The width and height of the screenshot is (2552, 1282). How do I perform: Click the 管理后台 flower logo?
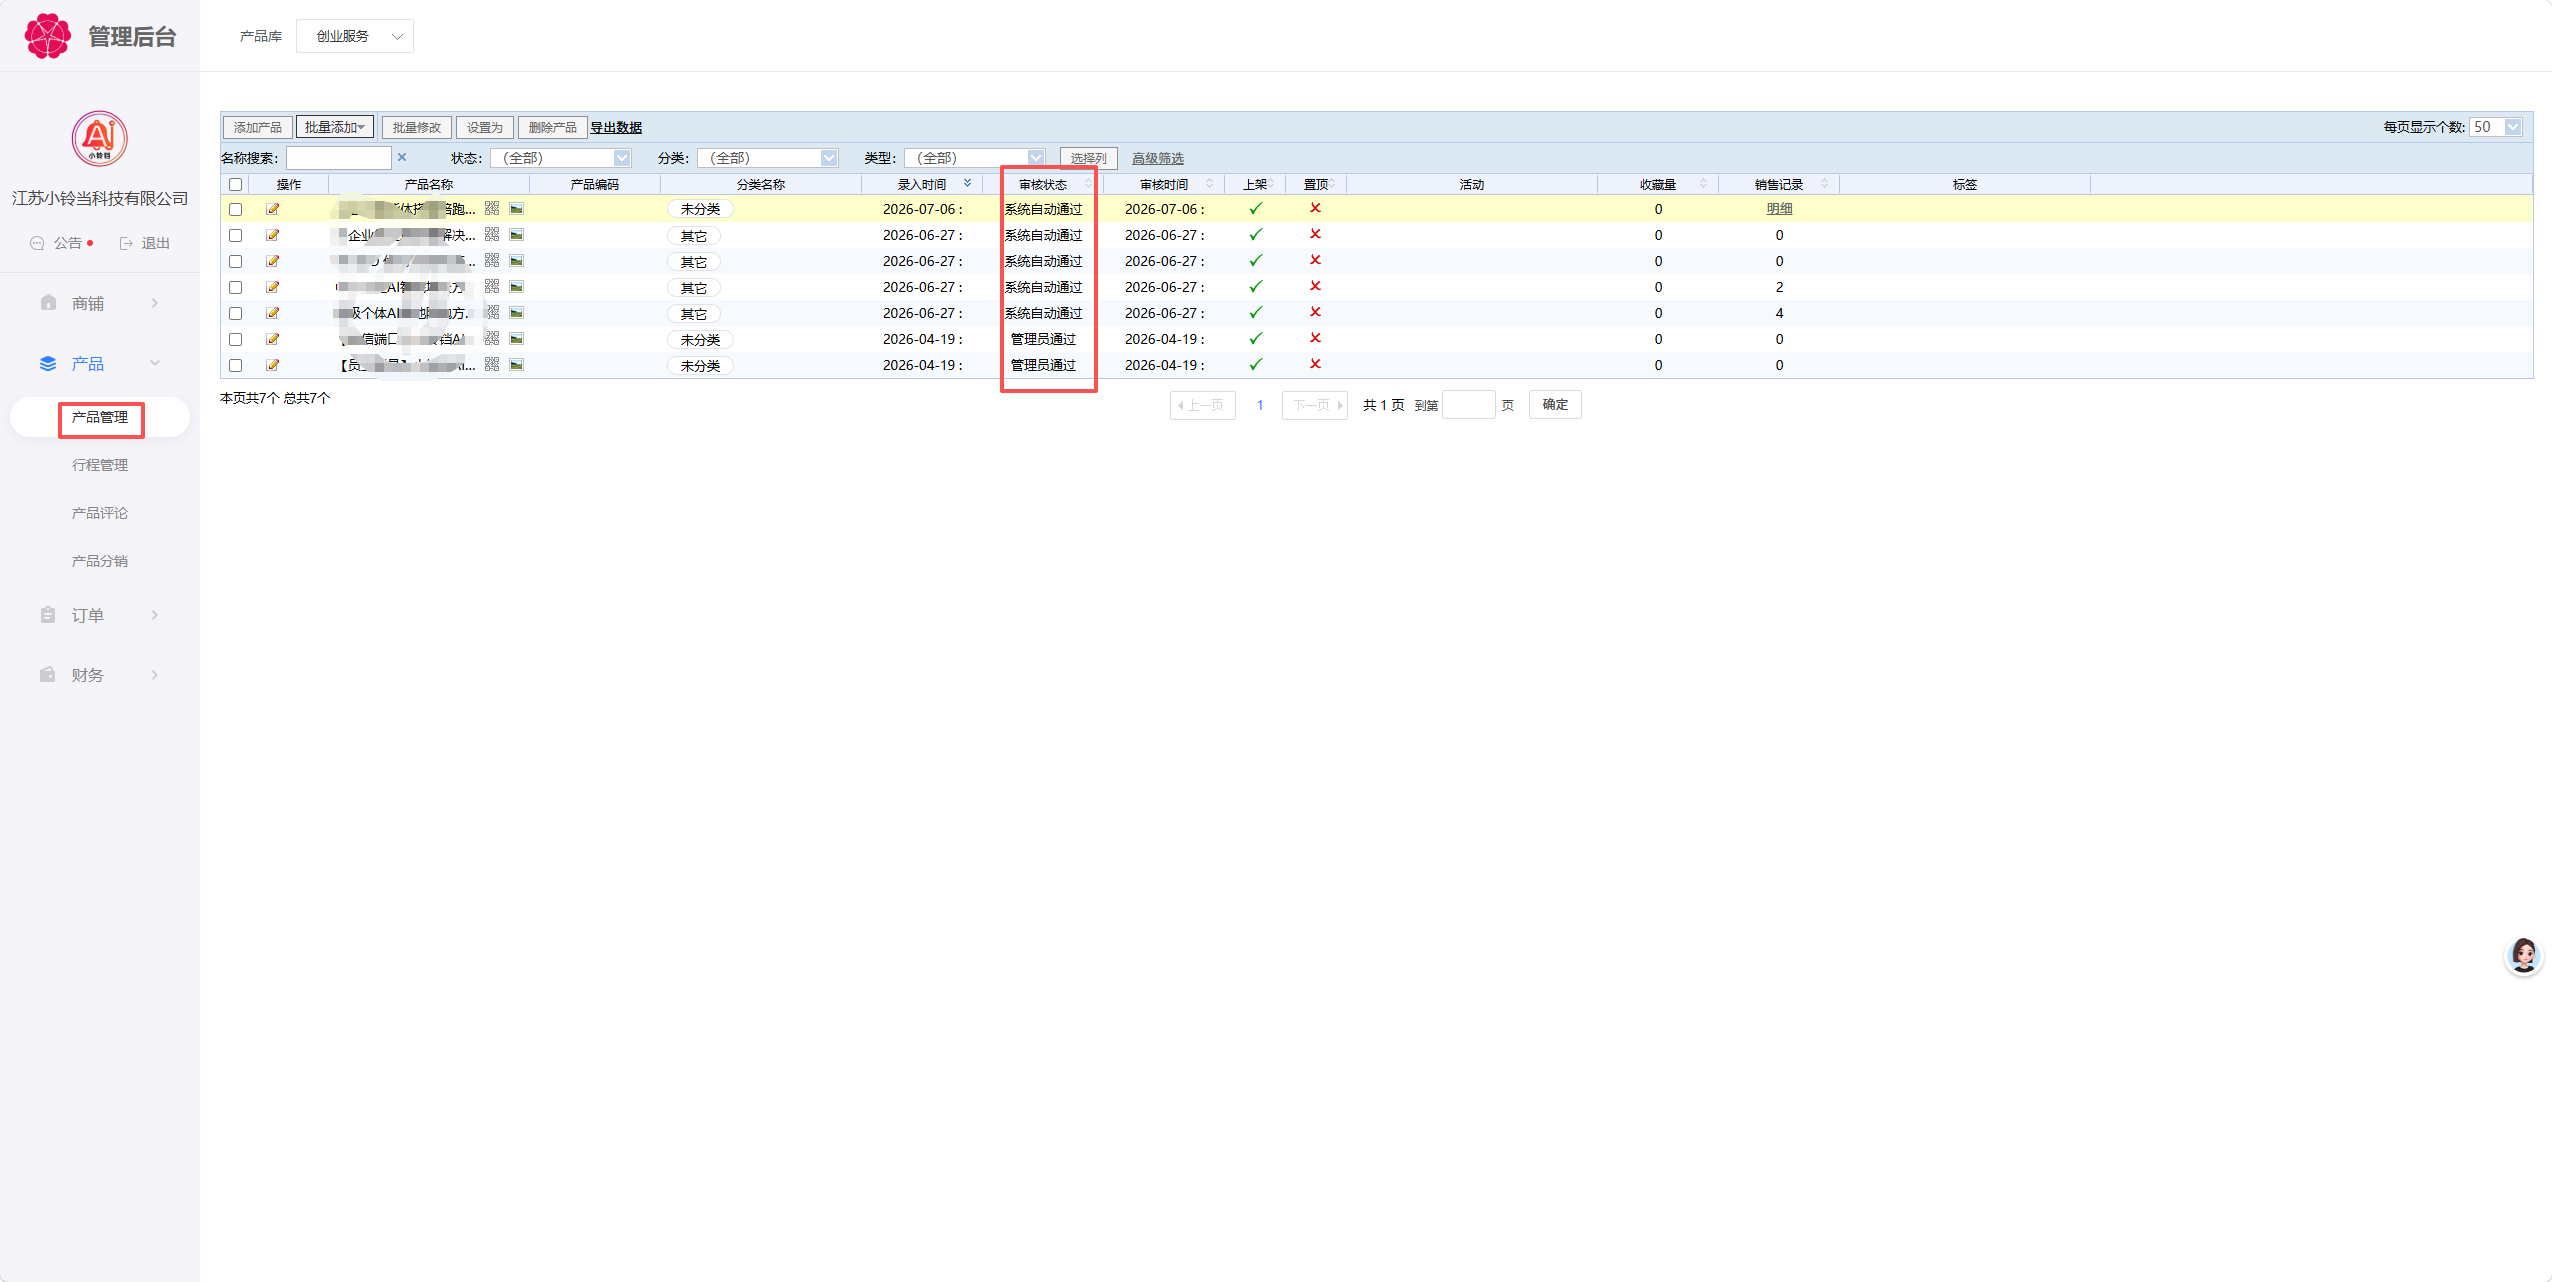click(48, 36)
